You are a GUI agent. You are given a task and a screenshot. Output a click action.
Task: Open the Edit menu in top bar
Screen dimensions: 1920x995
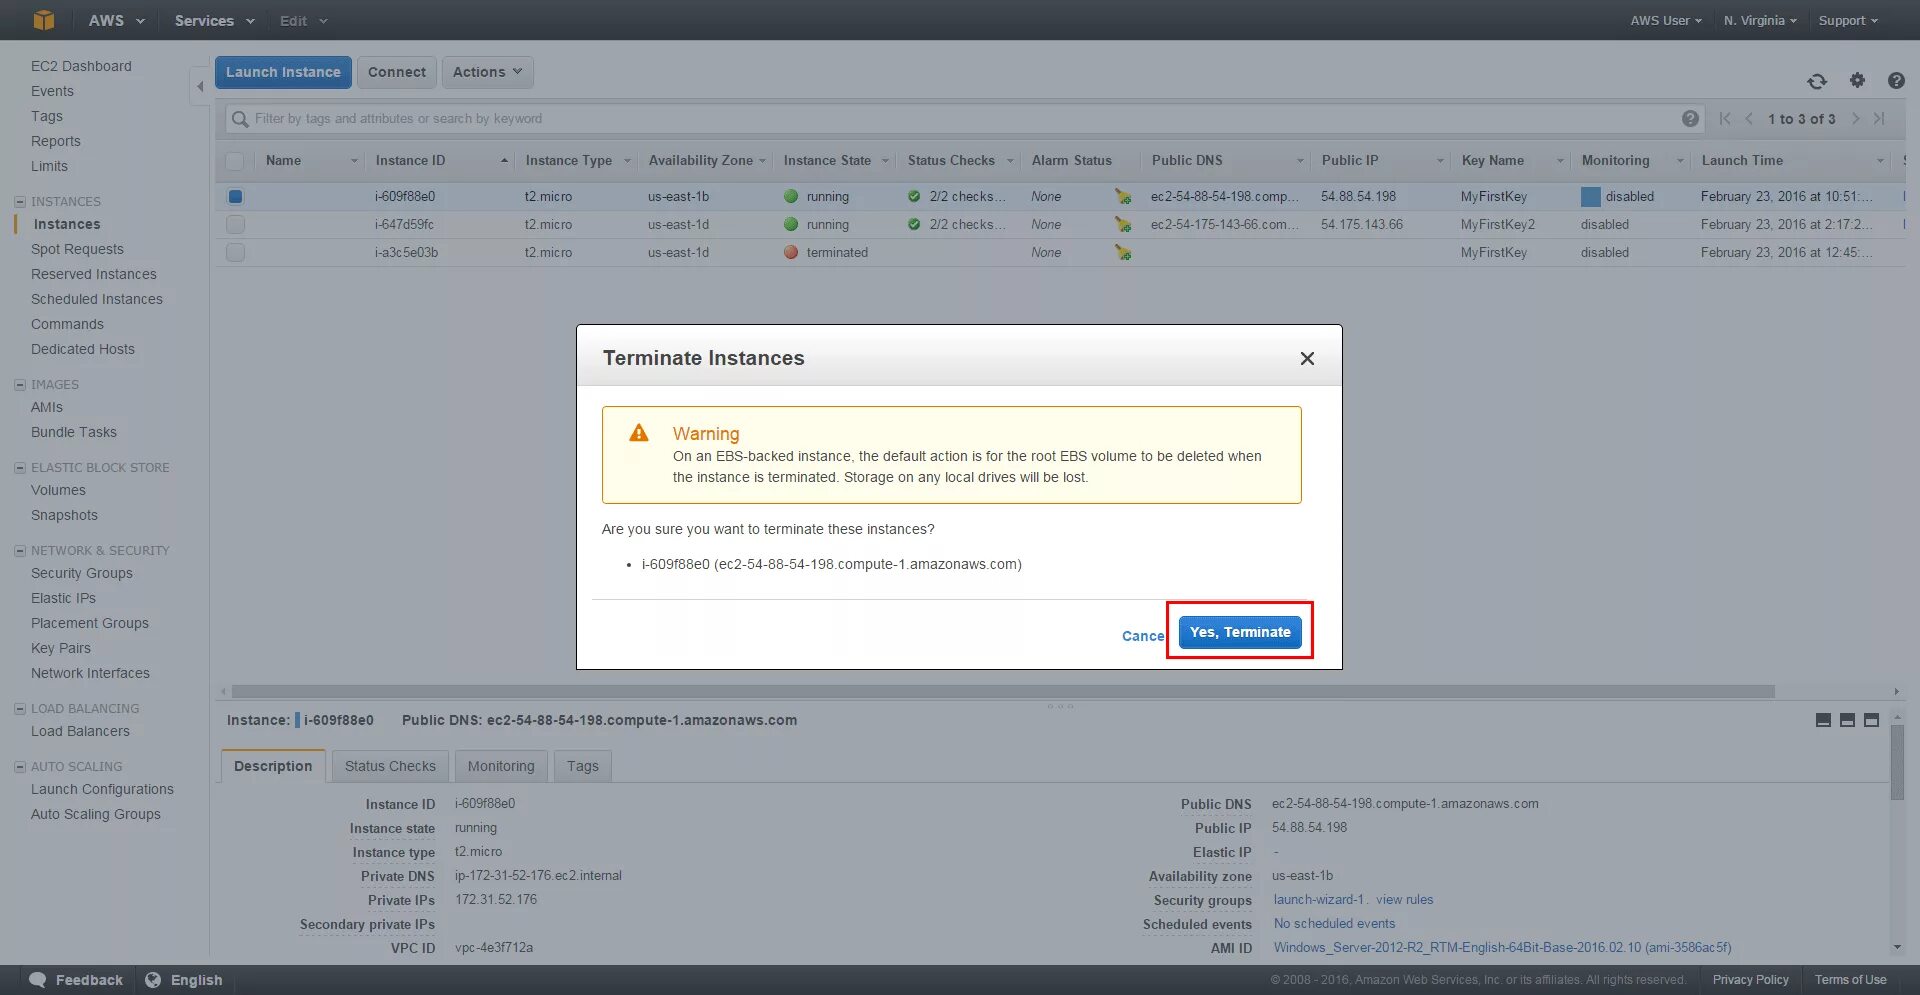tap(303, 20)
